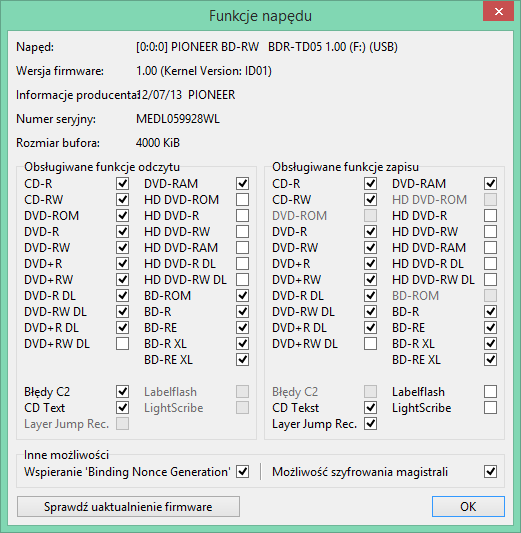The height and width of the screenshot is (533, 521).
Task: Check HD DVD-R DL box in write functions
Action: [490, 263]
